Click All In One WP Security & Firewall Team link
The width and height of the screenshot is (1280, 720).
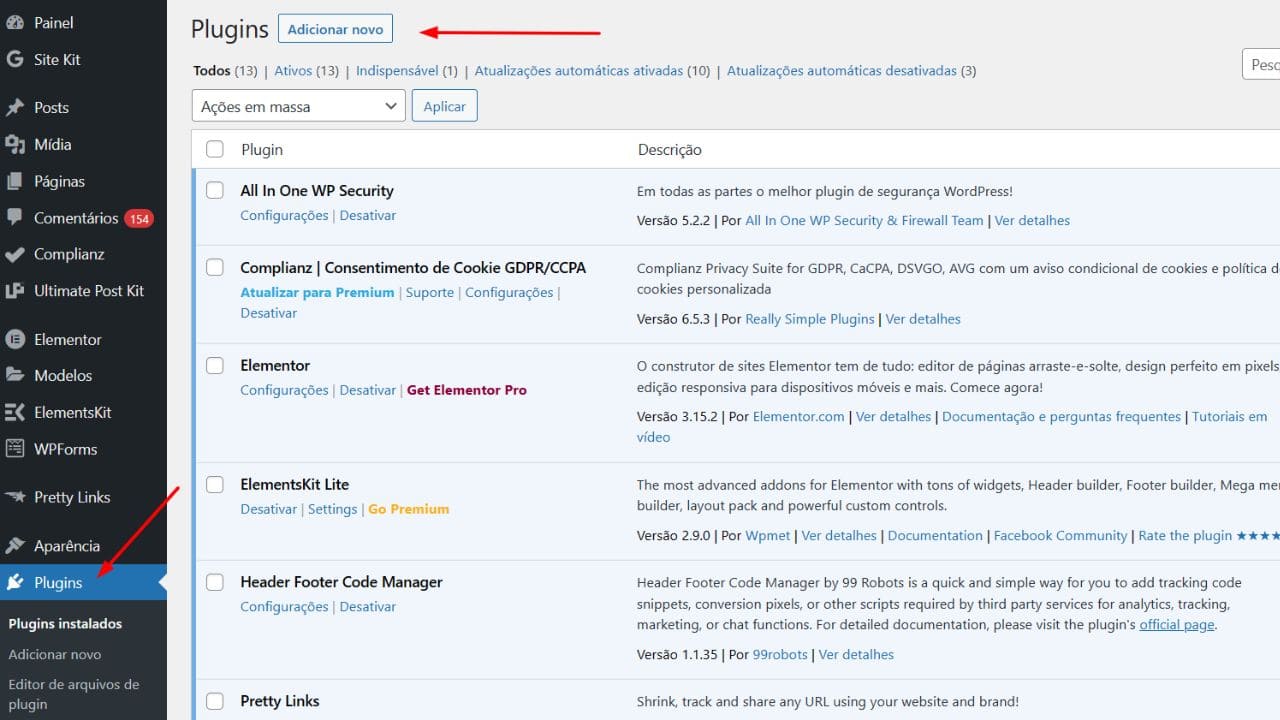click(x=864, y=220)
